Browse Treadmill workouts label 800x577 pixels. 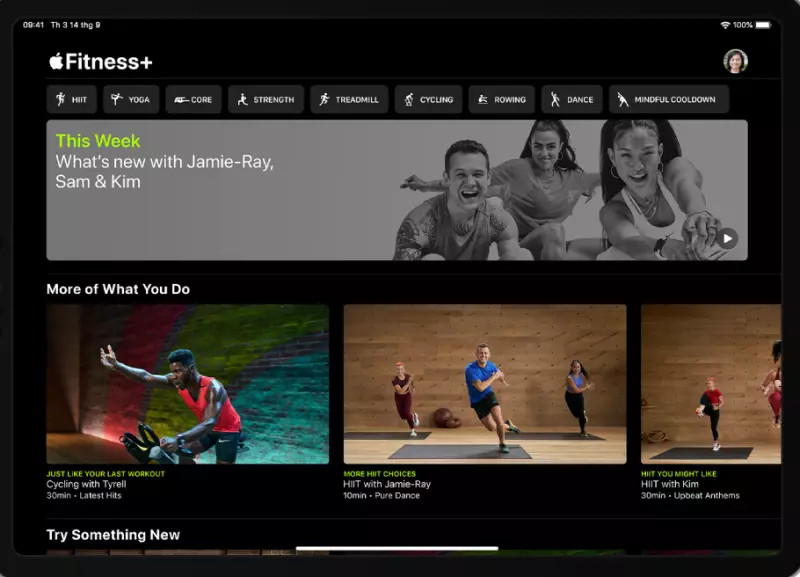[x=357, y=99]
